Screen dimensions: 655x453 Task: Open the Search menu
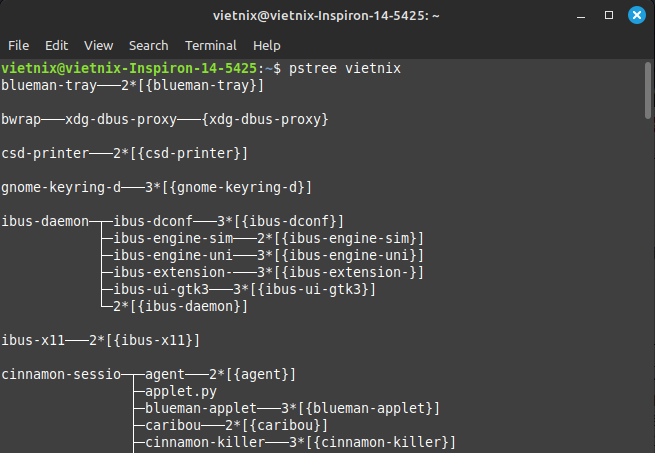pos(149,46)
